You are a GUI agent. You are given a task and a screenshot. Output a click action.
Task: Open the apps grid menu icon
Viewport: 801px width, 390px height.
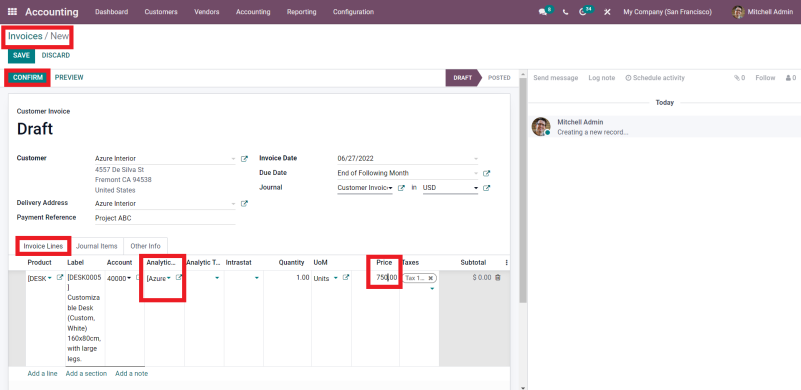point(13,12)
